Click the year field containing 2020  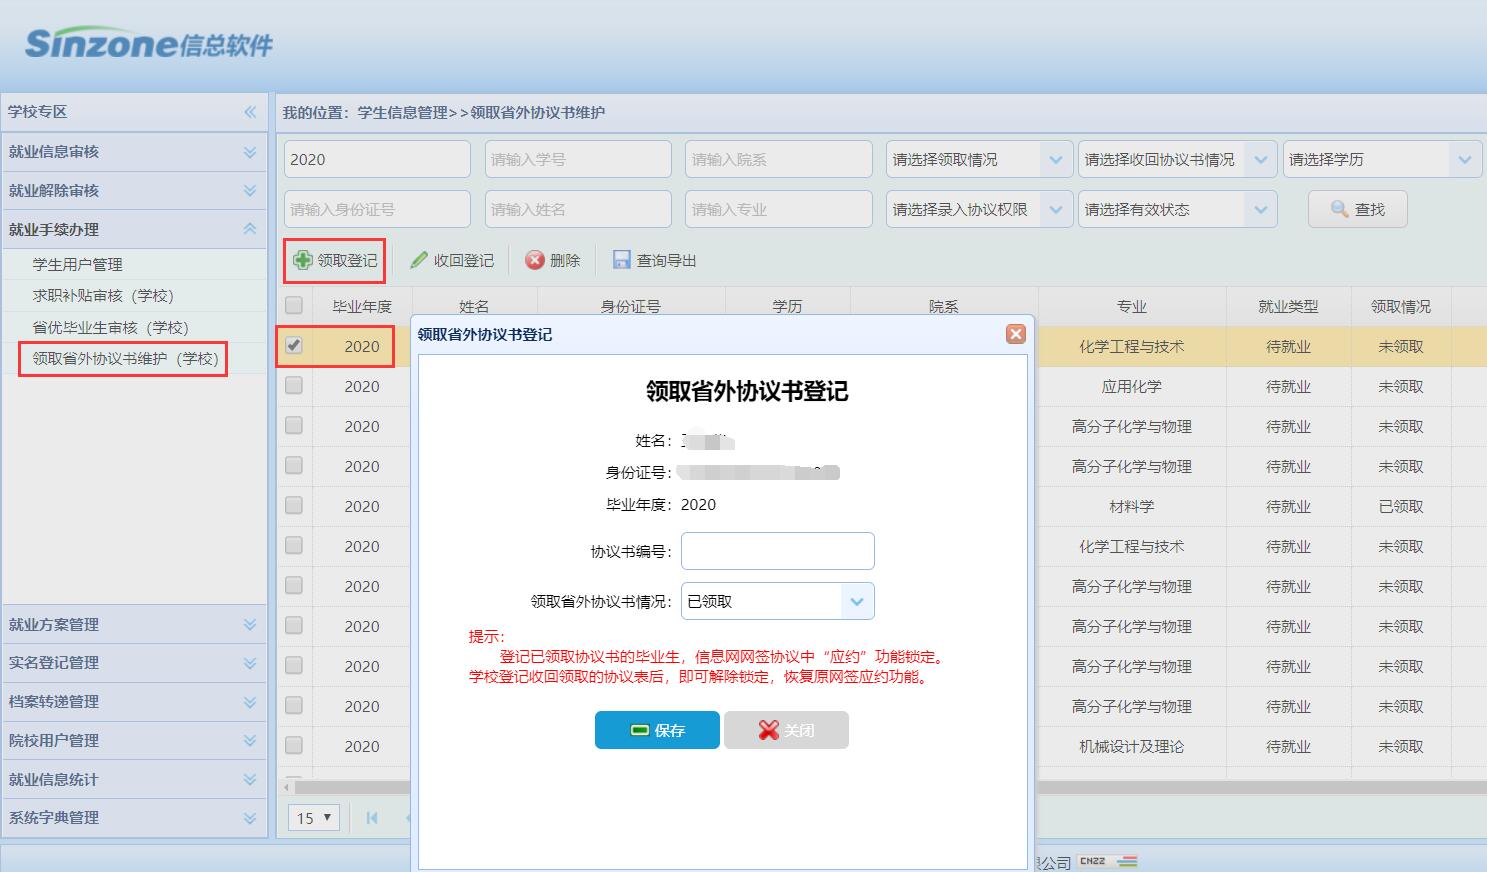377,159
